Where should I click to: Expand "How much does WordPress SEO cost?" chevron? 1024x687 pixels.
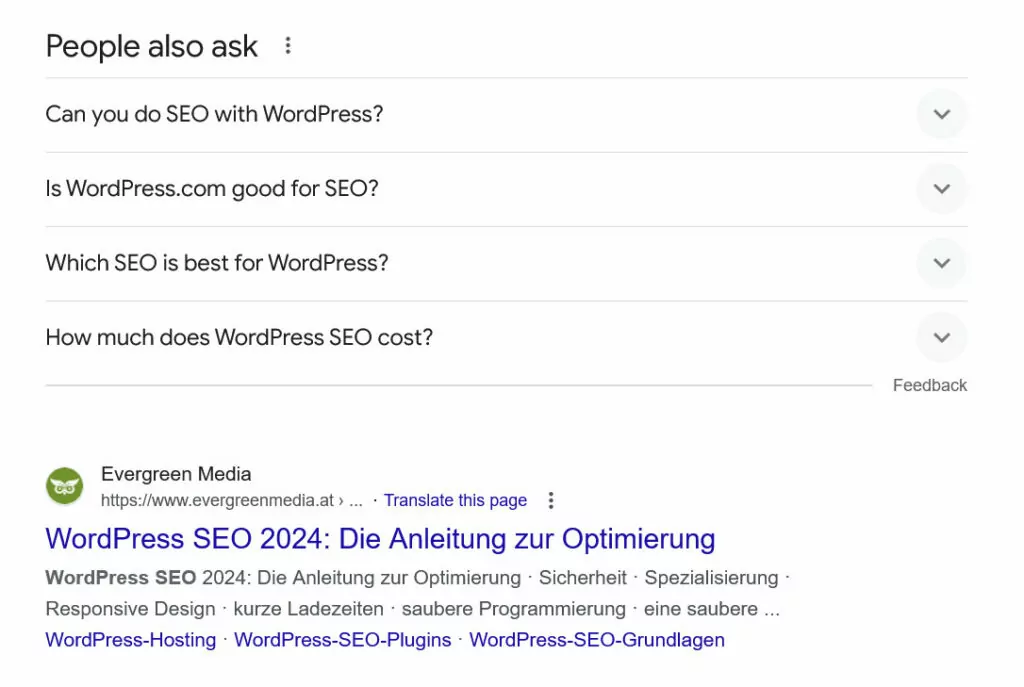pyautogui.click(x=941, y=338)
